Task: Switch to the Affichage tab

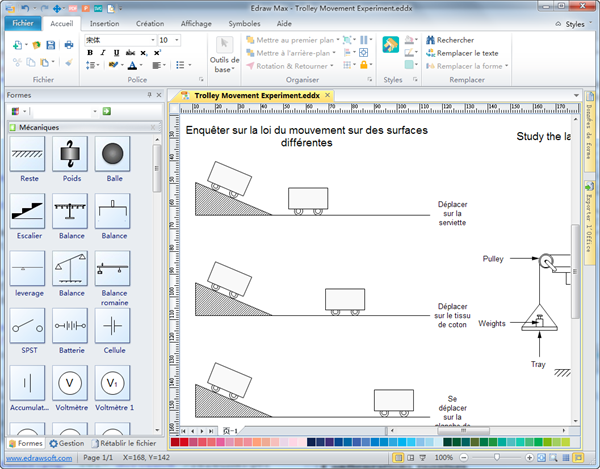Action: [195, 22]
